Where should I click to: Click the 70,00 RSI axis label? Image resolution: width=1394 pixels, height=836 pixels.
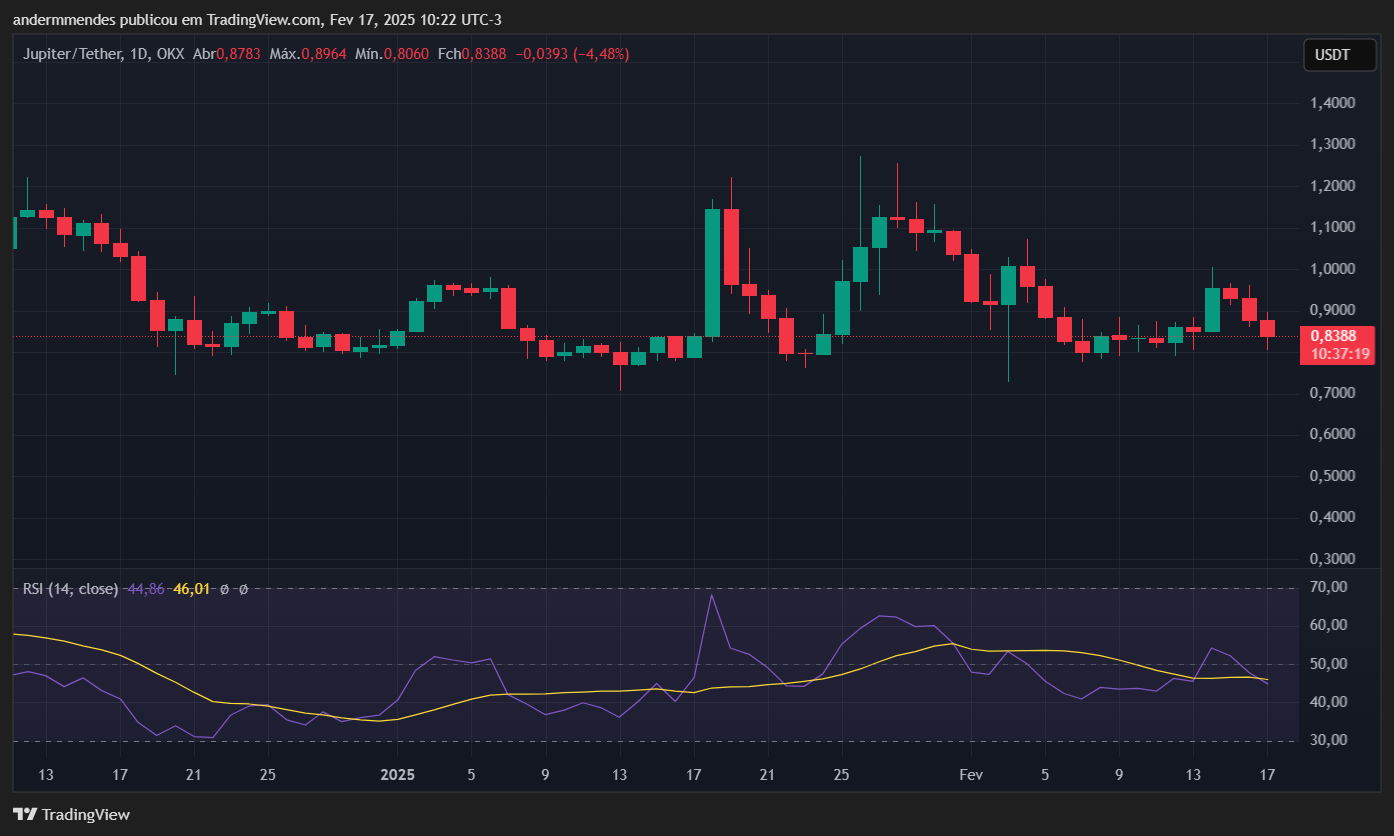point(1330,586)
